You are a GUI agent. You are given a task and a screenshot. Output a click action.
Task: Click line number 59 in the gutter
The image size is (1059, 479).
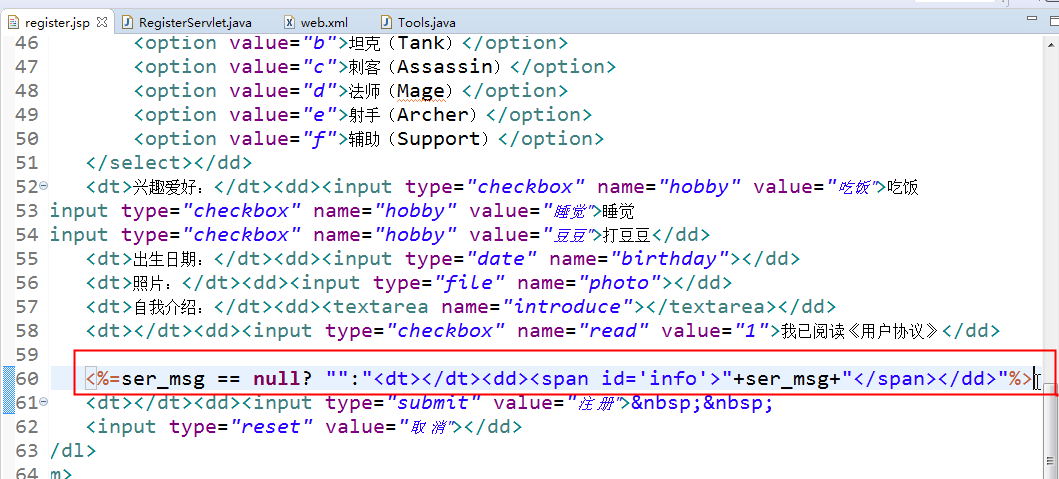click(26, 355)
